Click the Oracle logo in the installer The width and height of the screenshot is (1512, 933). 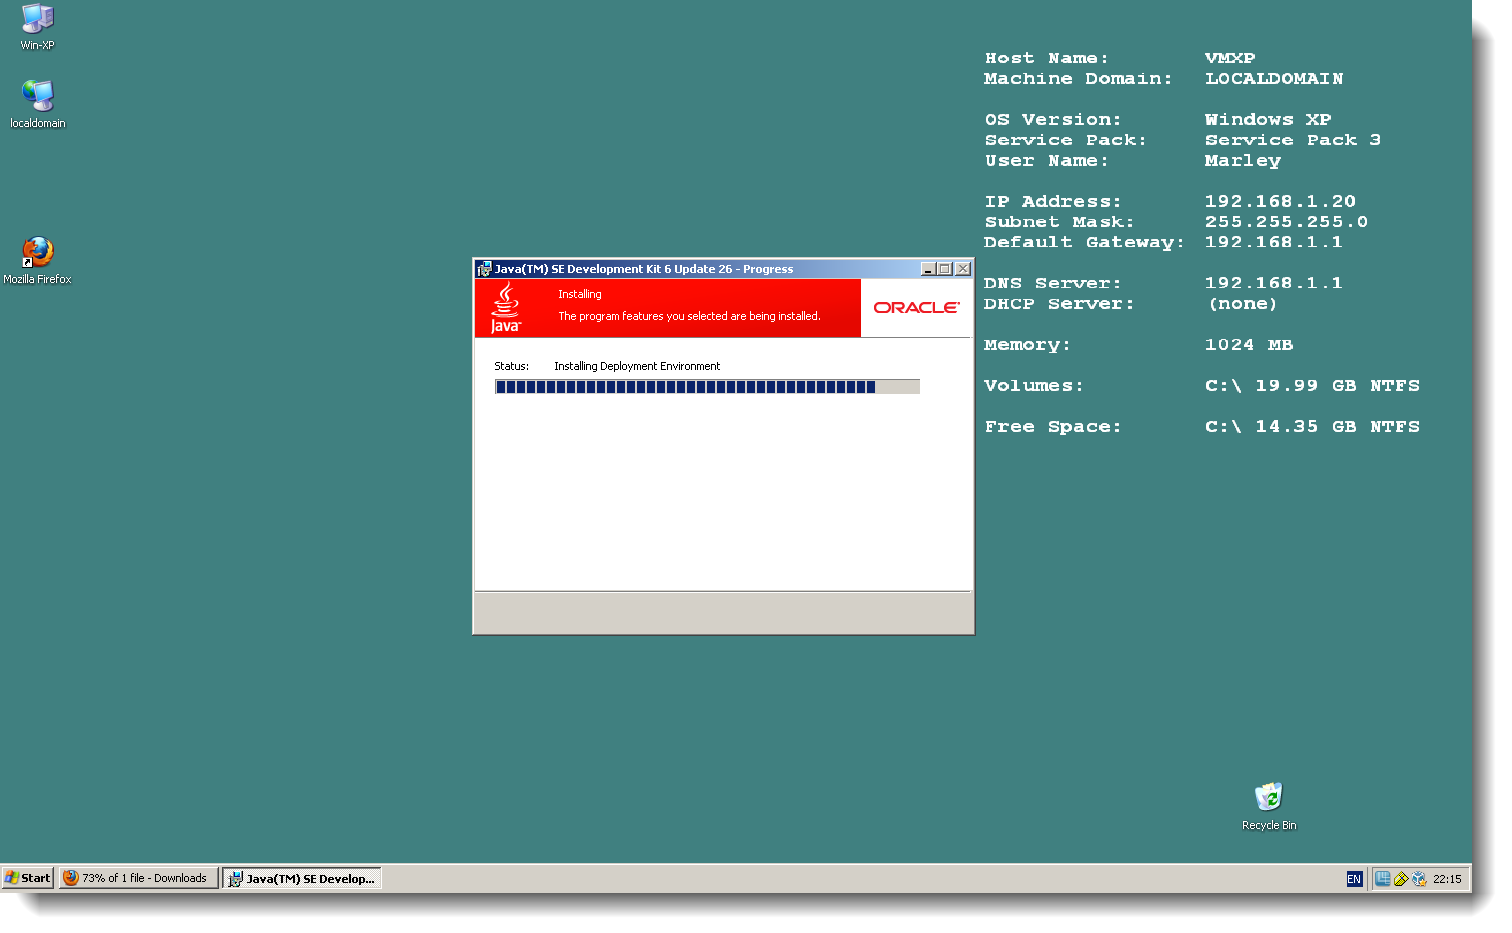pos(916,307)
